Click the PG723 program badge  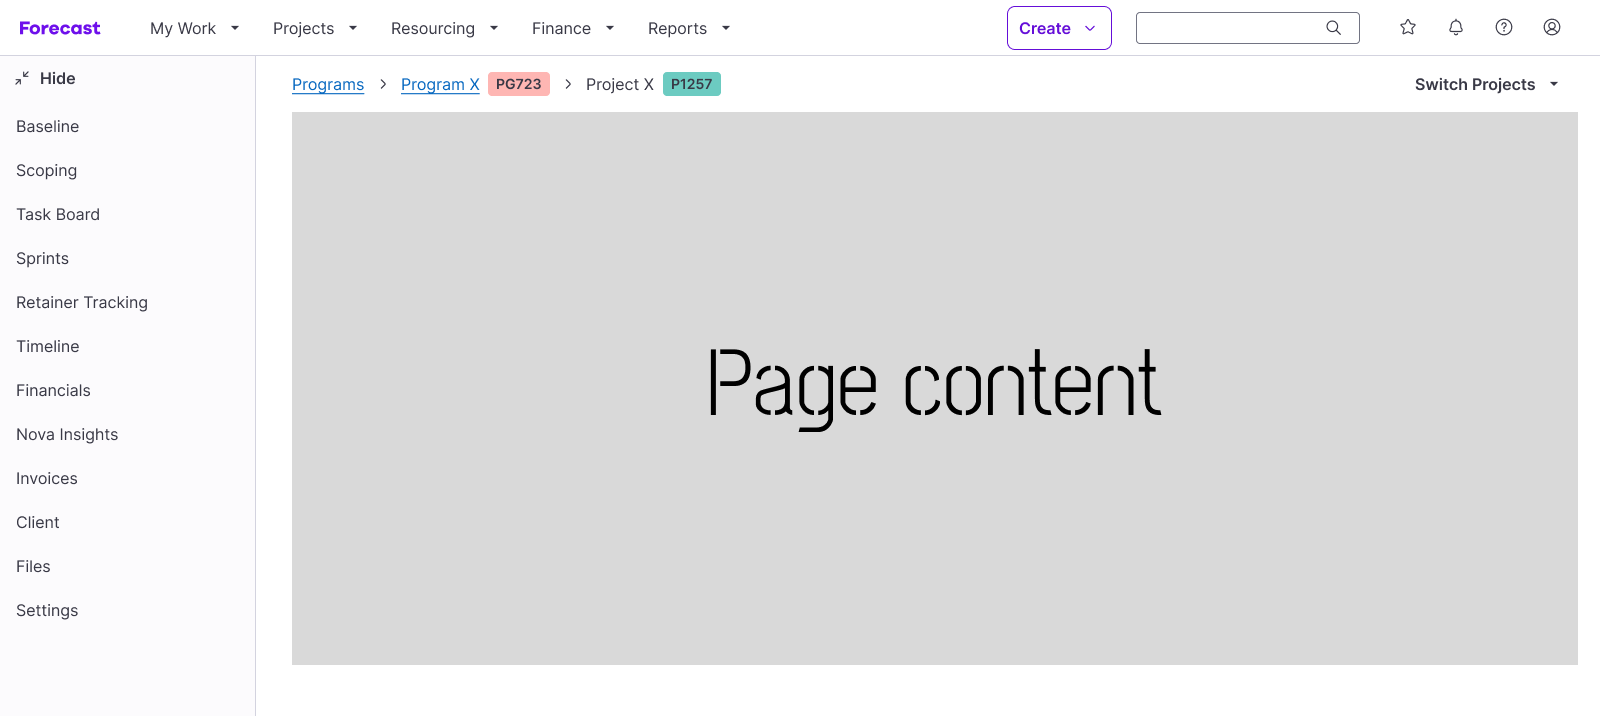pos(519,84)
